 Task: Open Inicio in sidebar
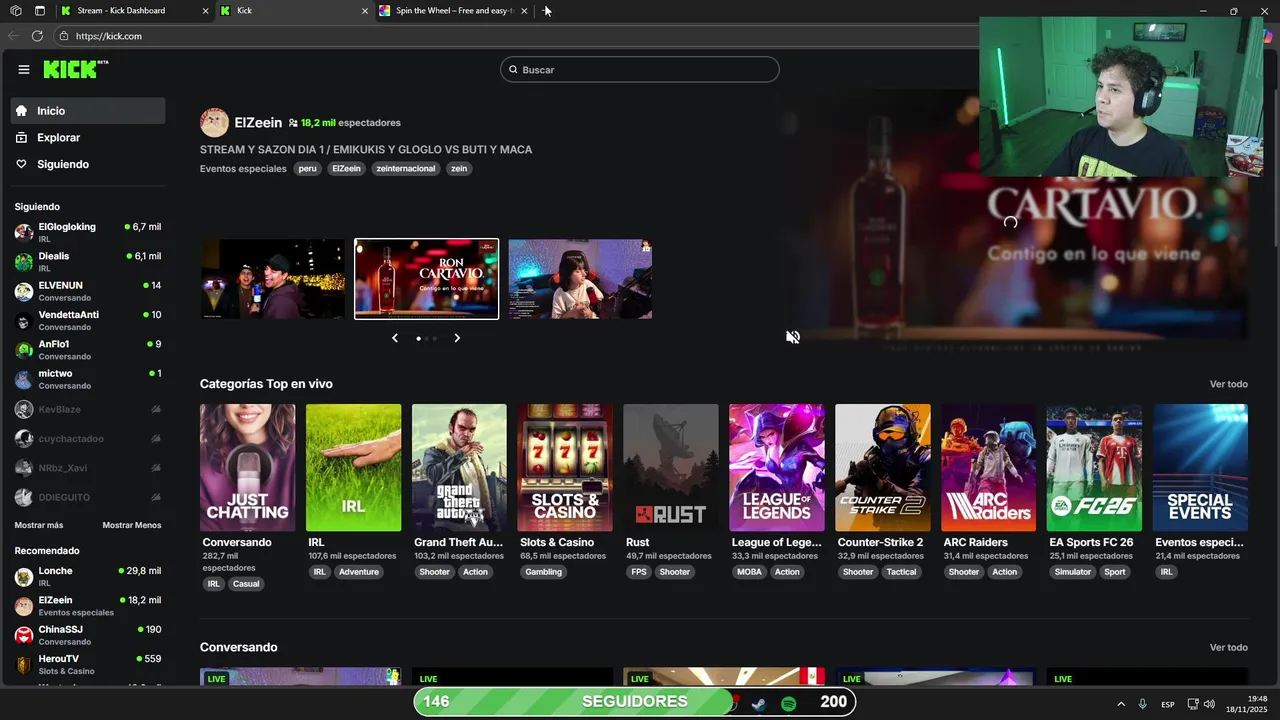88,111
